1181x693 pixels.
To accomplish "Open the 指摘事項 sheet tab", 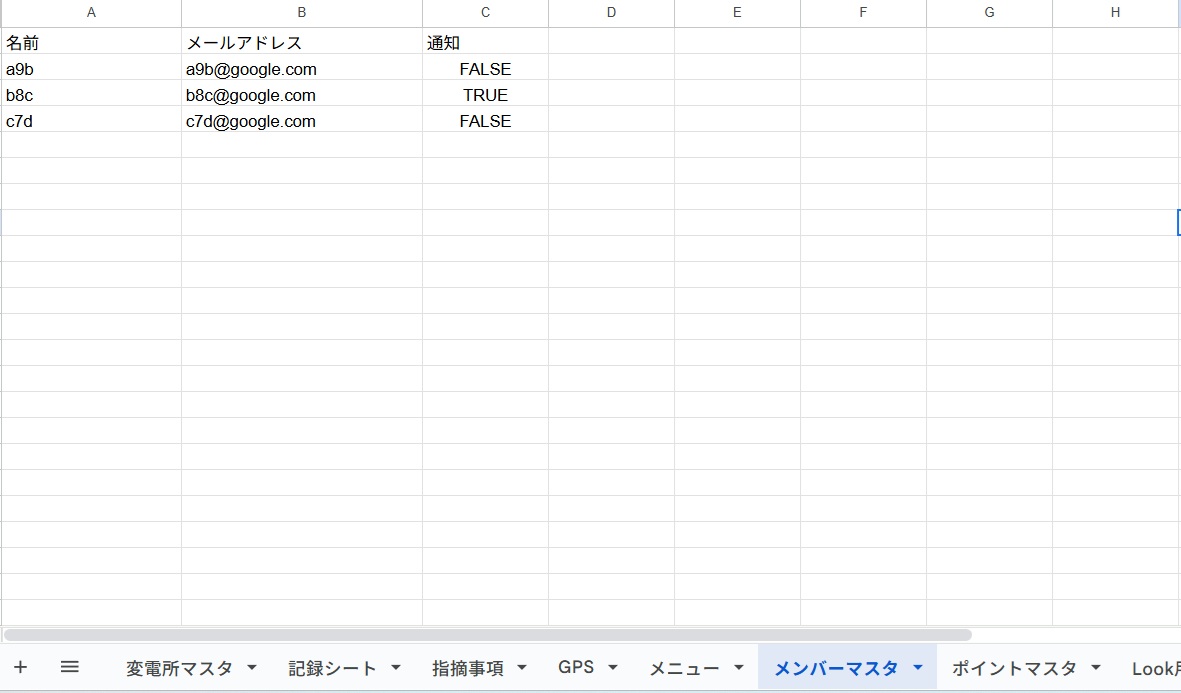I will [x=468, y=668].
